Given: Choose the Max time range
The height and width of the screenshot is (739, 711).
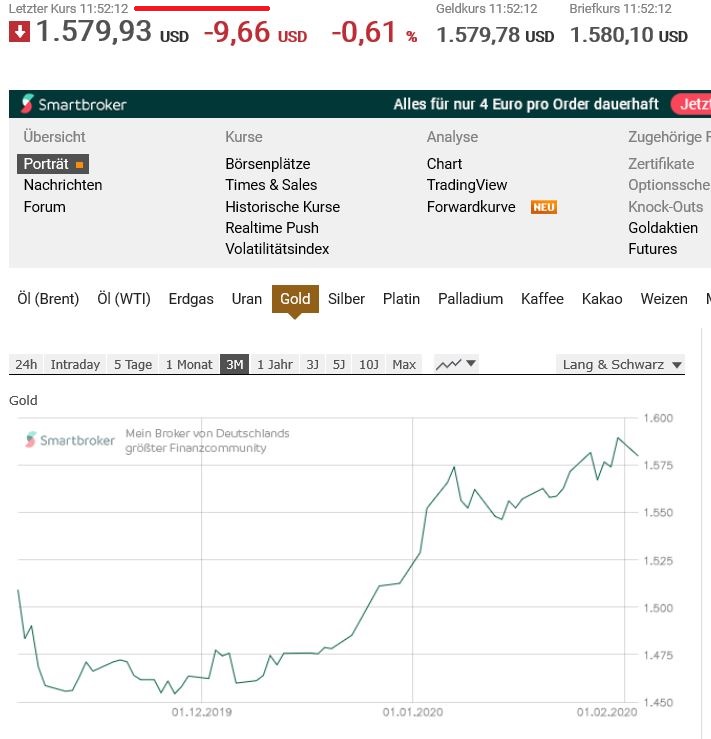Looking at the screenshot, I should 404,364.
